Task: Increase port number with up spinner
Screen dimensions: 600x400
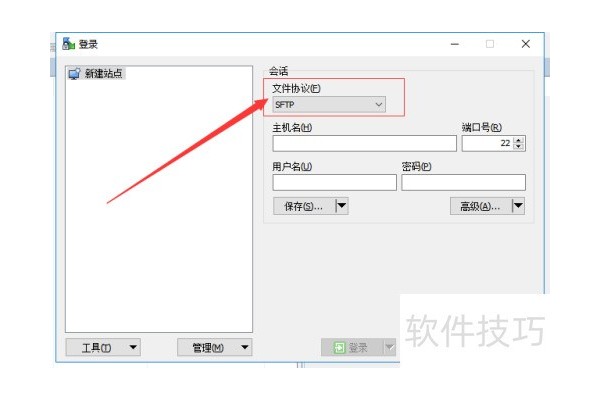Action: pos(519,140)
